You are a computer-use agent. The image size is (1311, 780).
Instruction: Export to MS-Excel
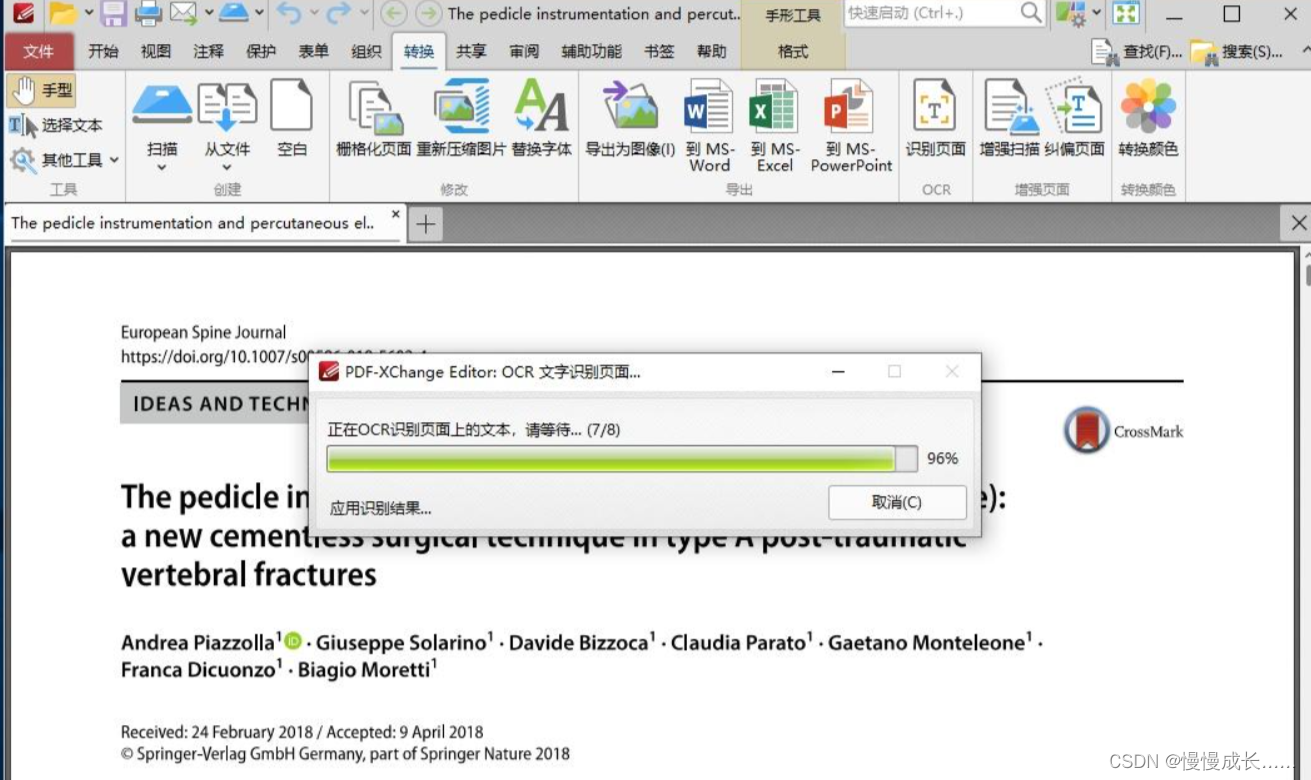pyautogui.click(x=774, y=125)
